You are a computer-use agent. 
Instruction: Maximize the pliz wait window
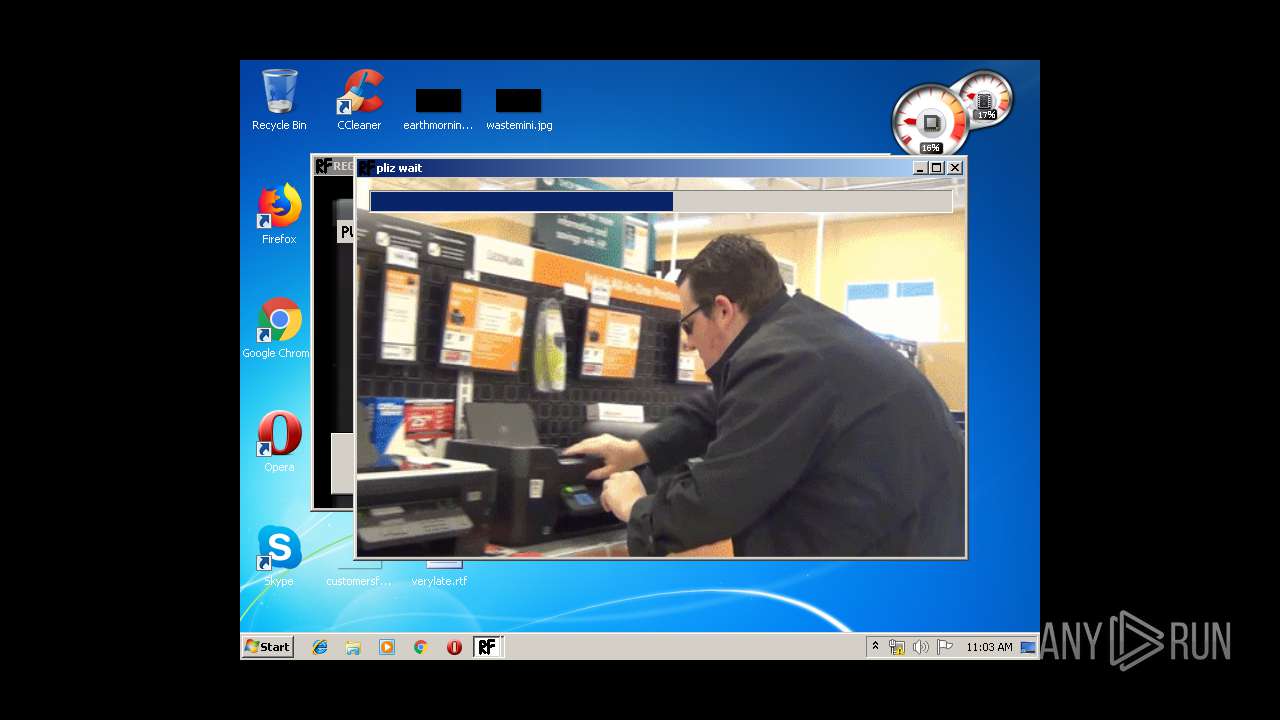tap(937, 168)
